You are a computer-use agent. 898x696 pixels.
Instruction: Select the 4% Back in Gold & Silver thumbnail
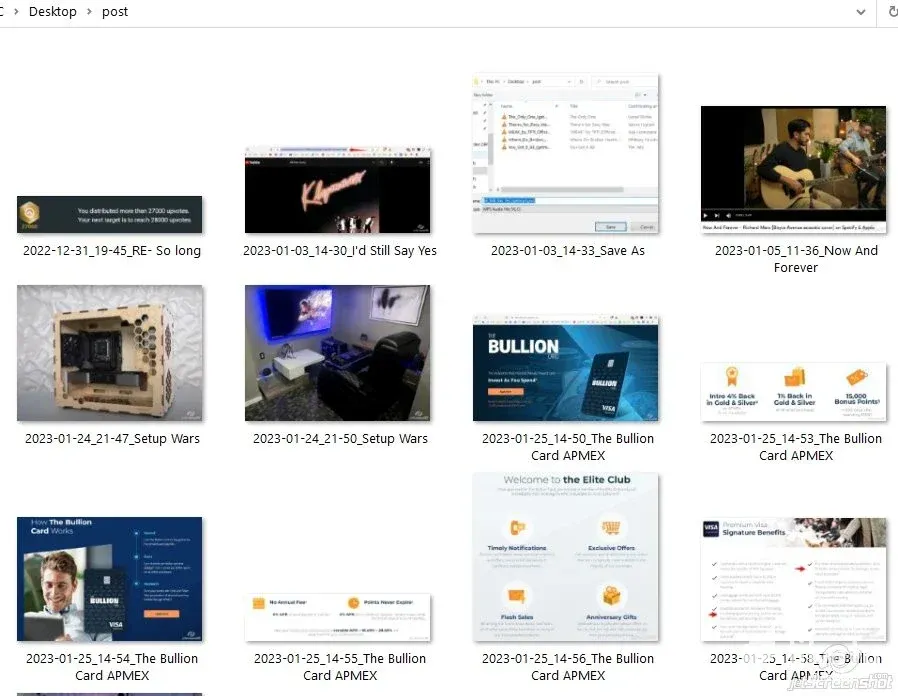[793, 392]
